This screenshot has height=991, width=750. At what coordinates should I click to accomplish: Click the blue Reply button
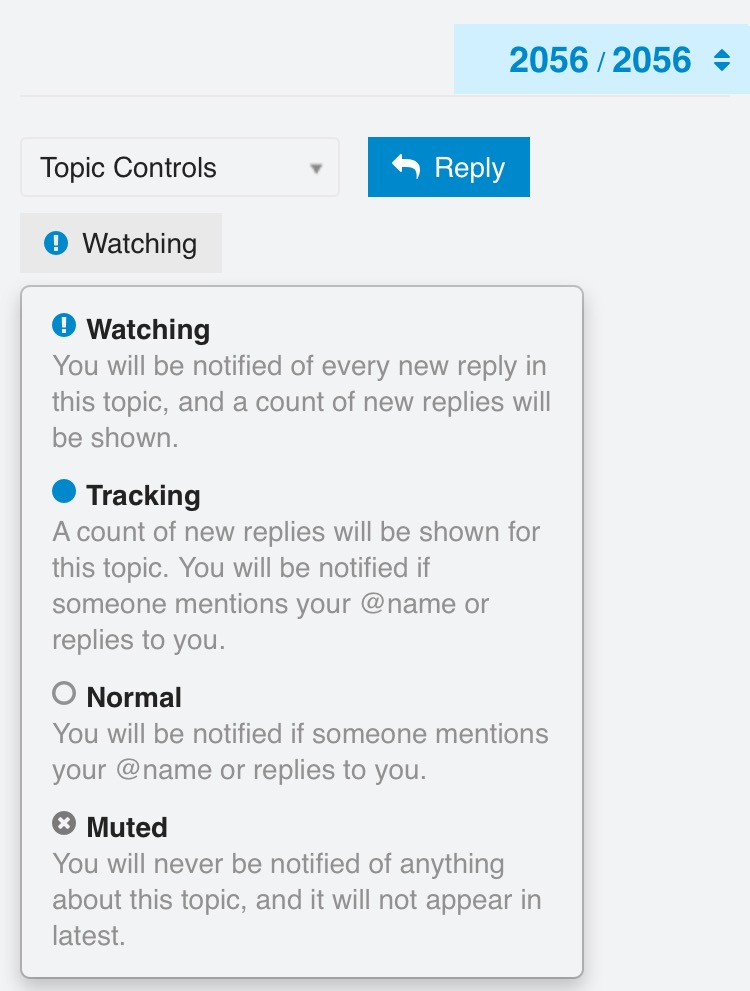[448, 167]
